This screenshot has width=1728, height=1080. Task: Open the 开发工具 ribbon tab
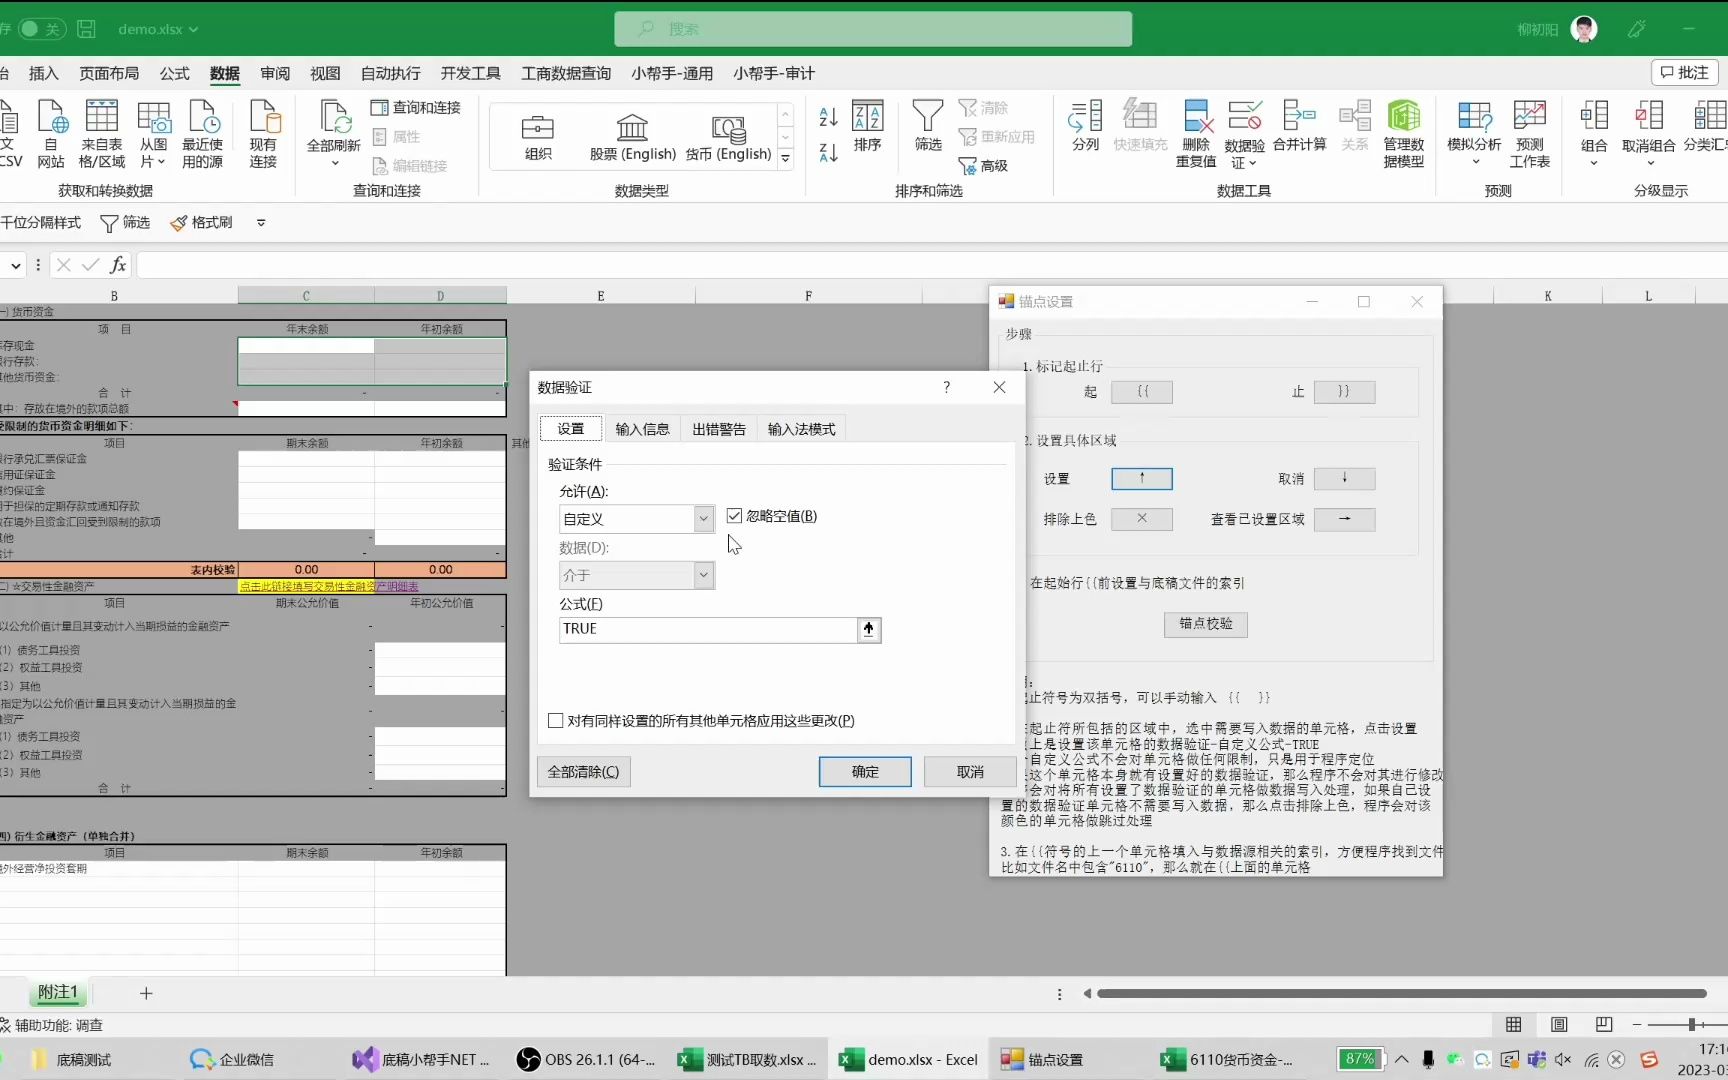[x=471, y=73]
